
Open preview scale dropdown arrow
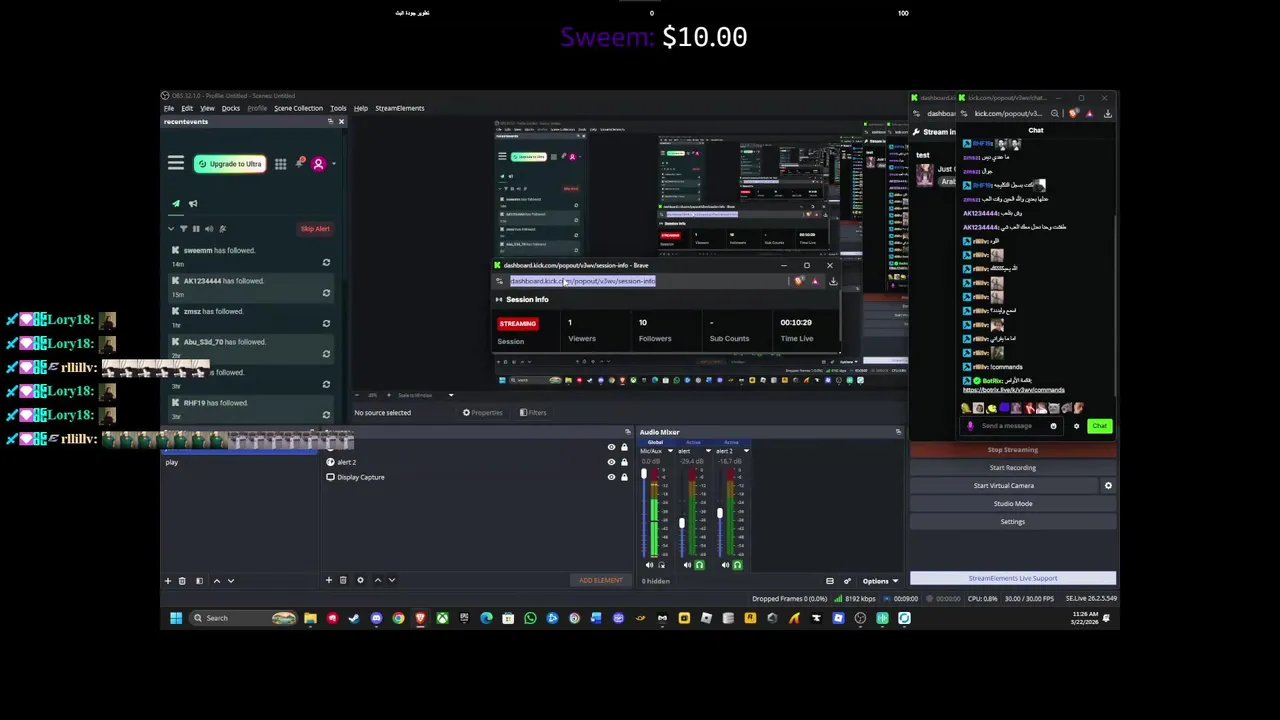coord(450,395)
